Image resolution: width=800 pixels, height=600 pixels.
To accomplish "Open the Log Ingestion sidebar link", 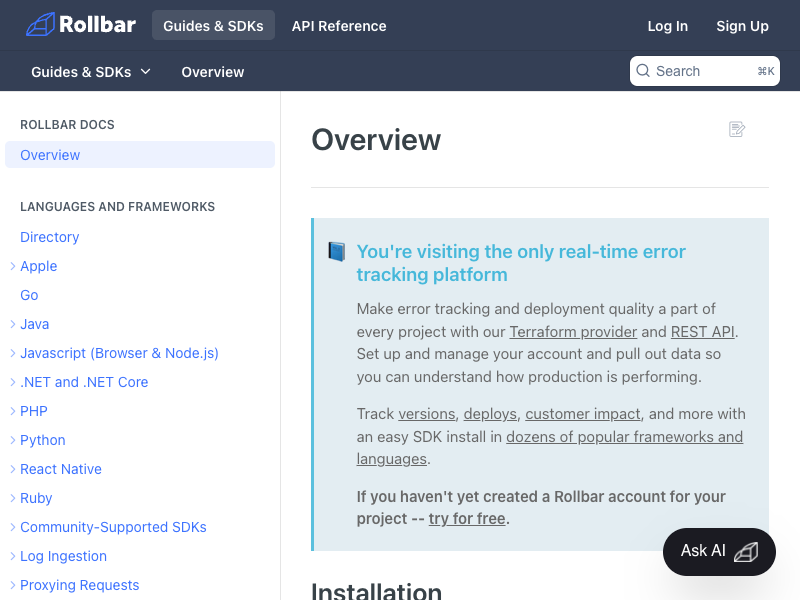I will click(63, 556).
